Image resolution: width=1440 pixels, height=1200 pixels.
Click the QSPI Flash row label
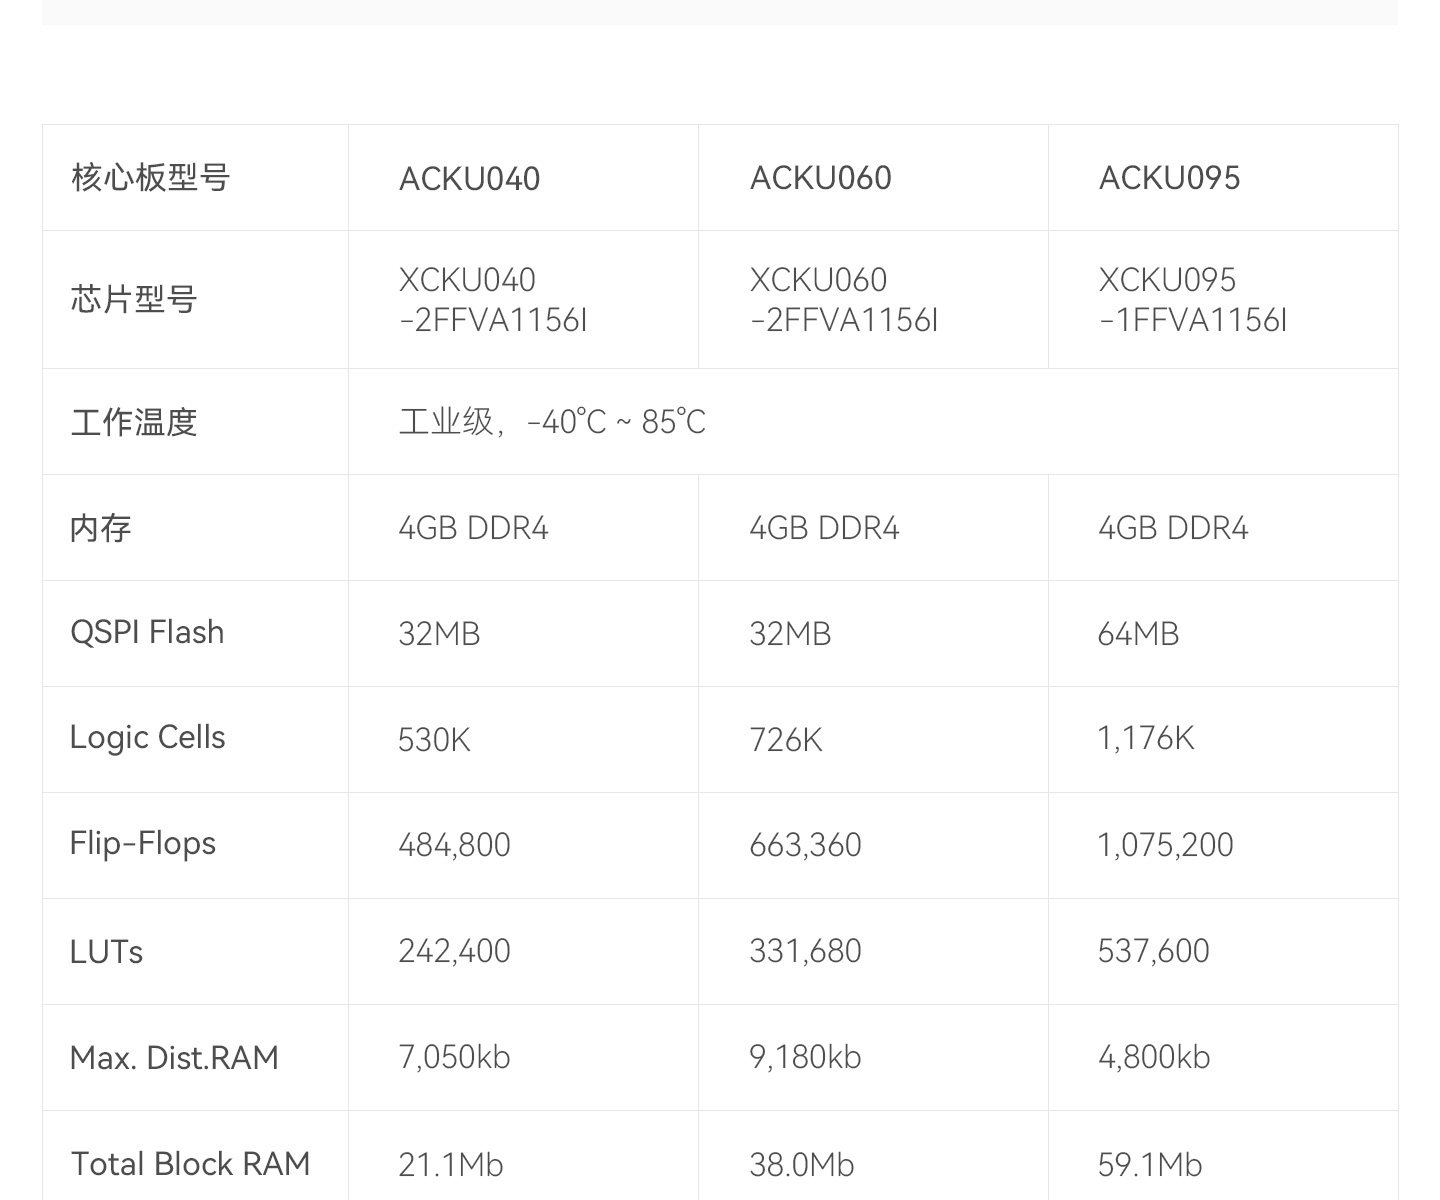(147, 633)
